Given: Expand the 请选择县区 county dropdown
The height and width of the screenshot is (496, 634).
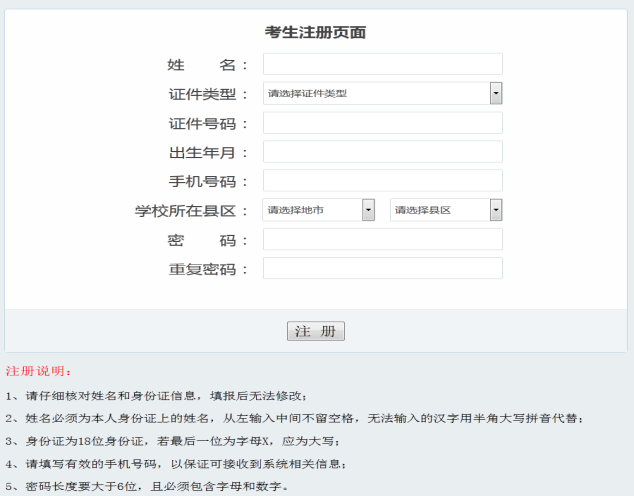Looking at the screenshot, I should pyautogui.click(x=445, y=210).
